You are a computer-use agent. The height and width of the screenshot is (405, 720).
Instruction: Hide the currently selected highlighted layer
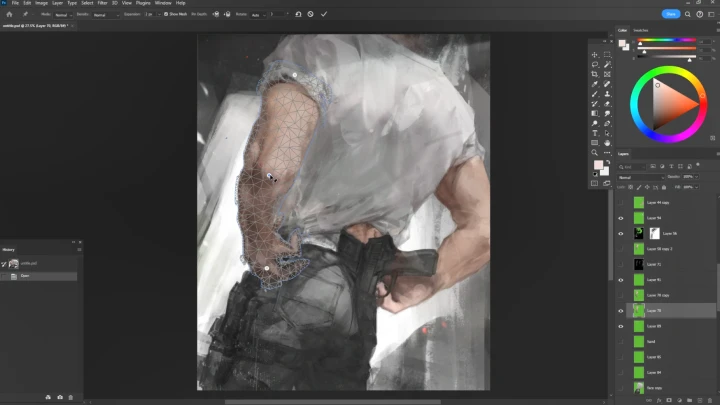[621, 311]
